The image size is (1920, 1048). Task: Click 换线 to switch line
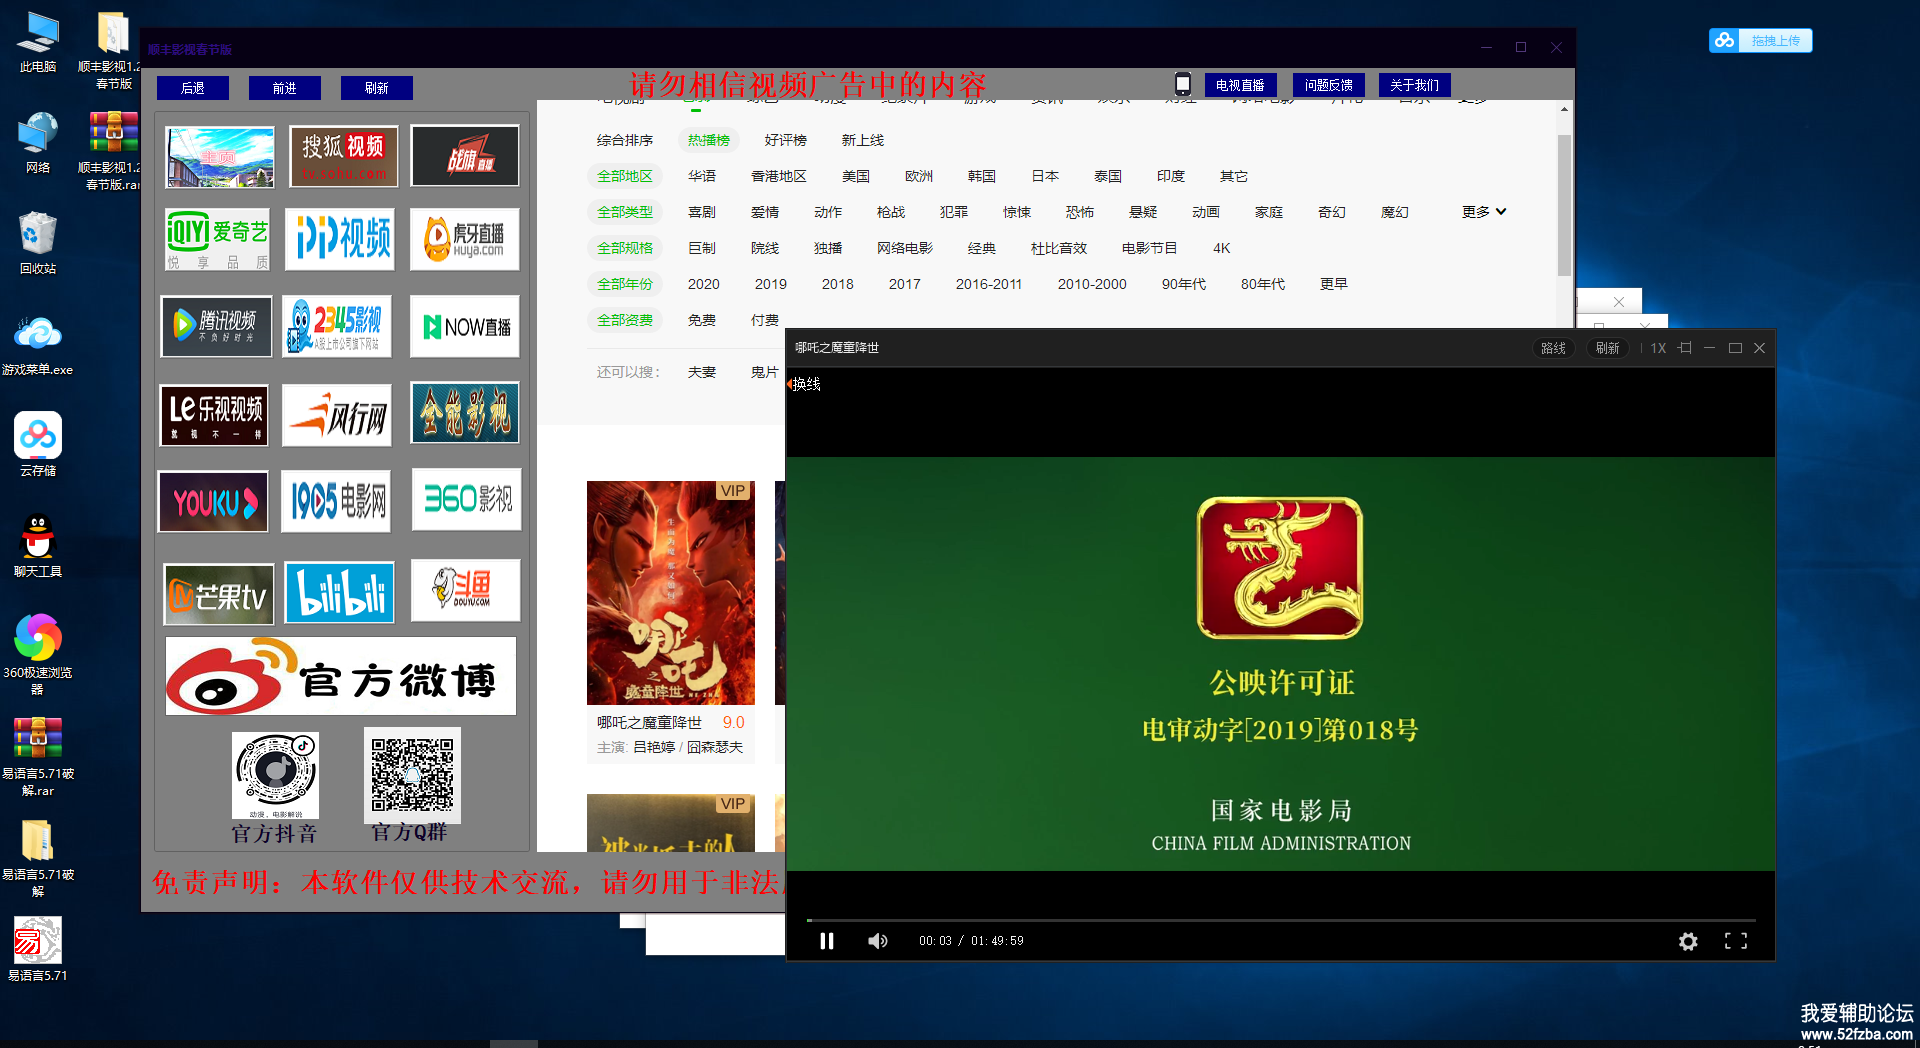tap(806, 384)
